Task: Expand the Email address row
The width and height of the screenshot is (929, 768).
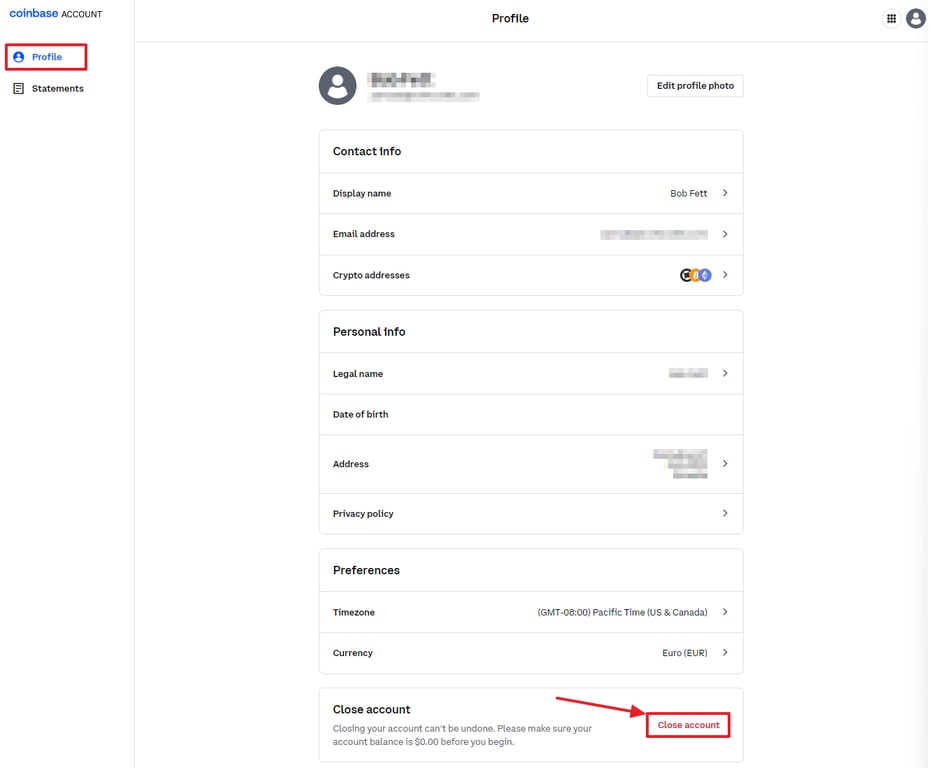Action: [x=530, y=234]
